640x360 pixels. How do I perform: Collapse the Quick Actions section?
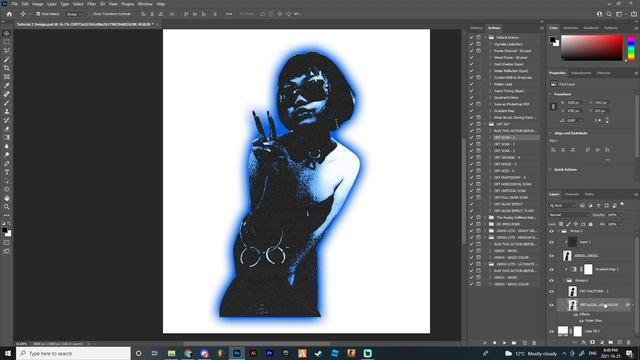click(551, 169)
